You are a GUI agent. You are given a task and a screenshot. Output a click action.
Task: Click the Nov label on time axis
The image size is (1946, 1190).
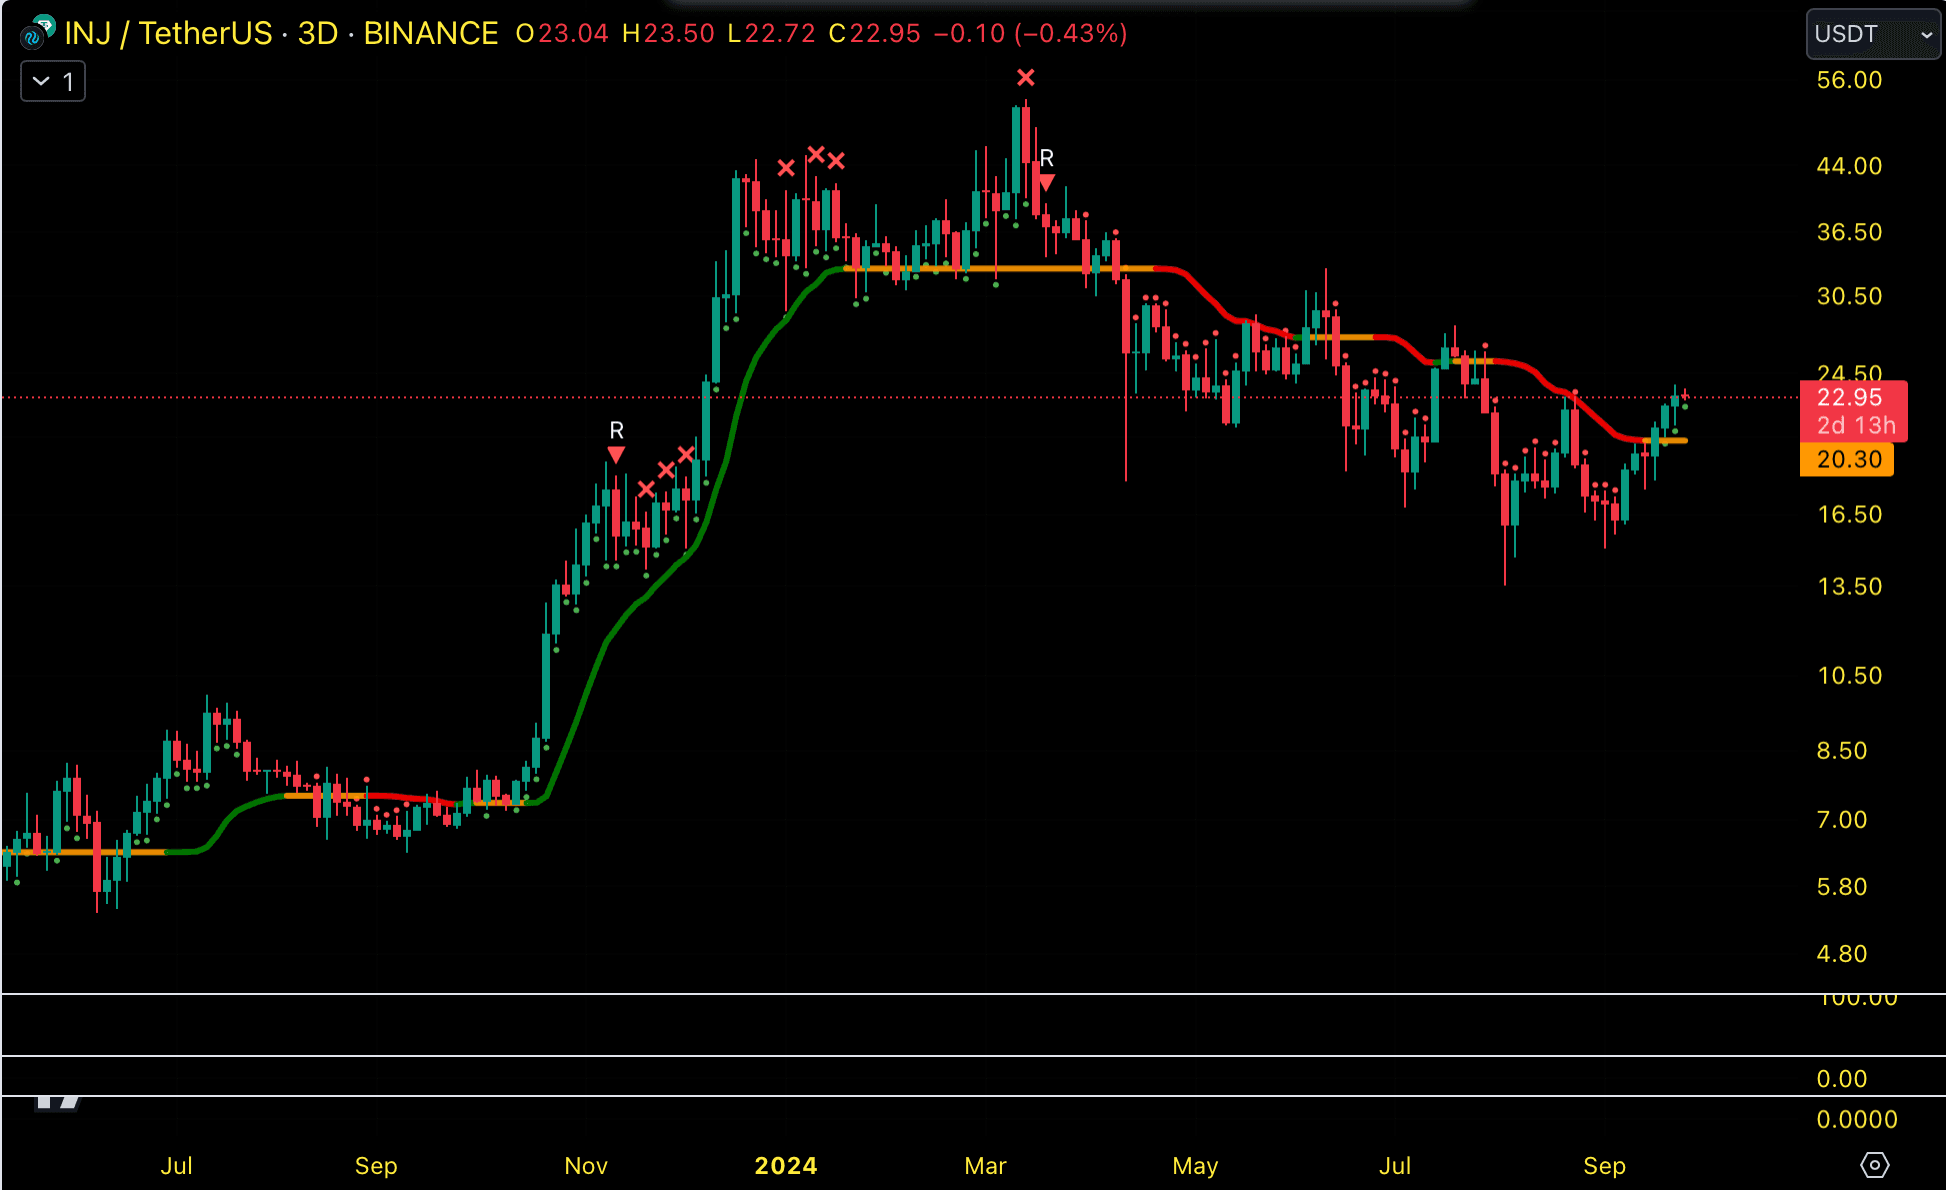pyautogui.click(x=586, y=1166)
